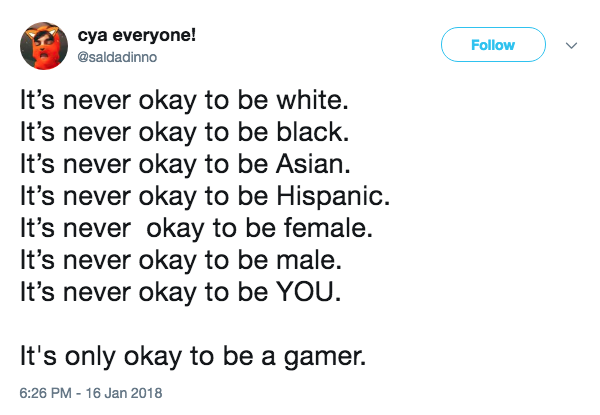Click the '16 Jan 2018' date text
Screen dimensions: 600x415
(124, 393)
